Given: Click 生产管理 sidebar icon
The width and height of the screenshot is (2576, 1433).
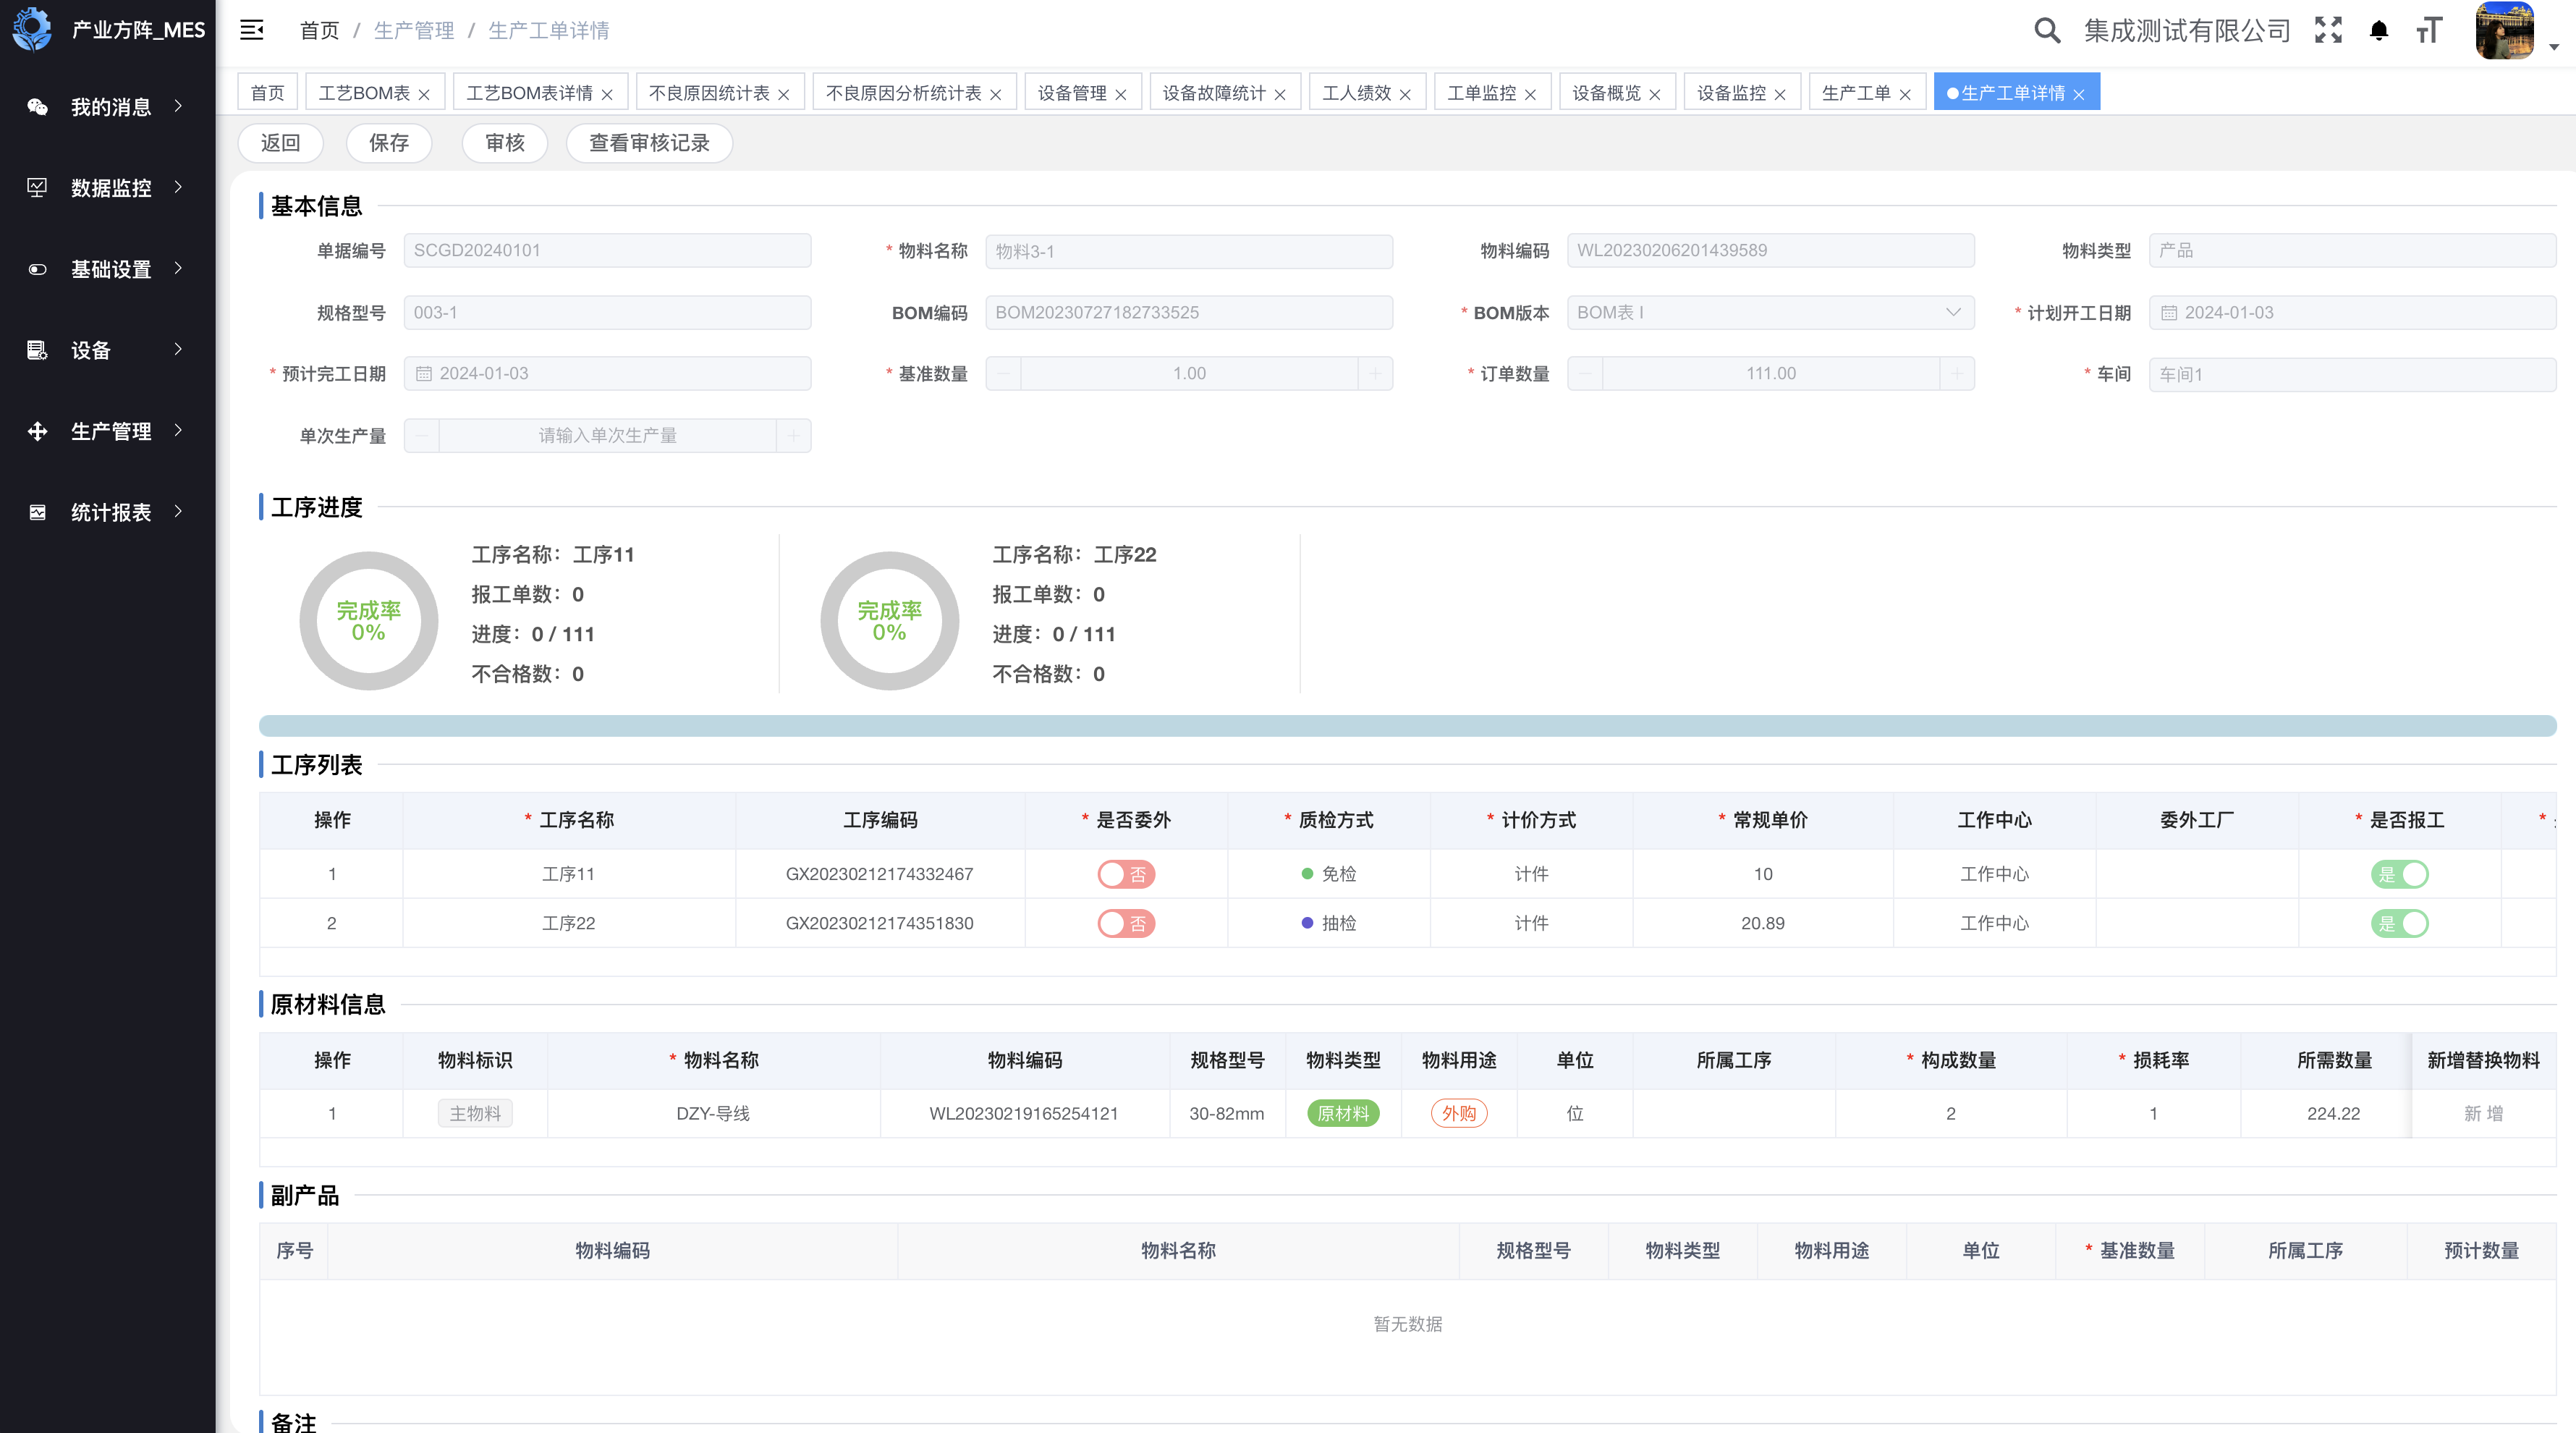Looking at the screenshot, I should click(x=37, y=431).
